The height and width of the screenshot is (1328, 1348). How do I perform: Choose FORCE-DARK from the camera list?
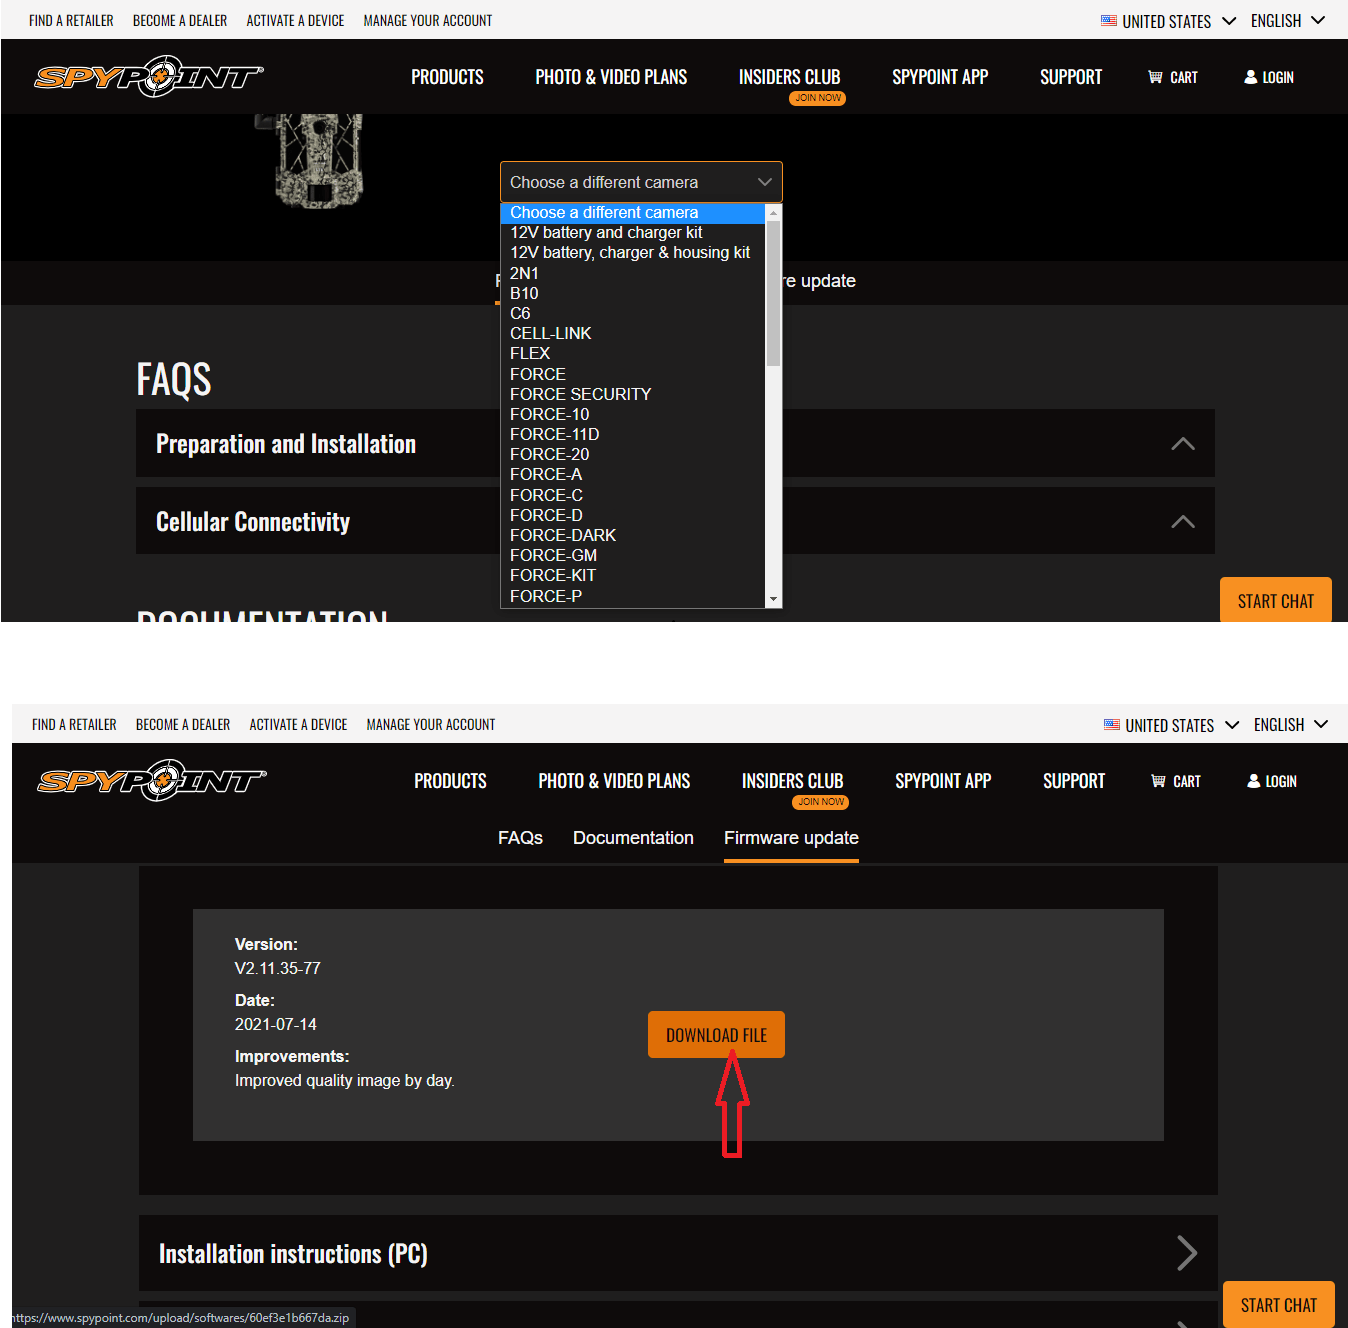(632, 535)
